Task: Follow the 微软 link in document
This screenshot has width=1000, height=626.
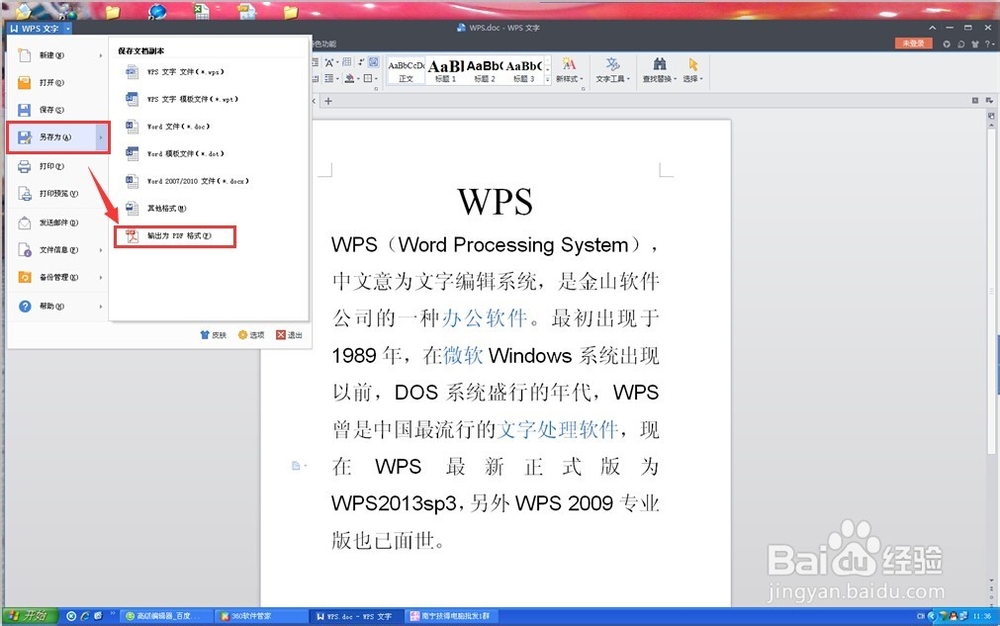Action: point(463,355)
